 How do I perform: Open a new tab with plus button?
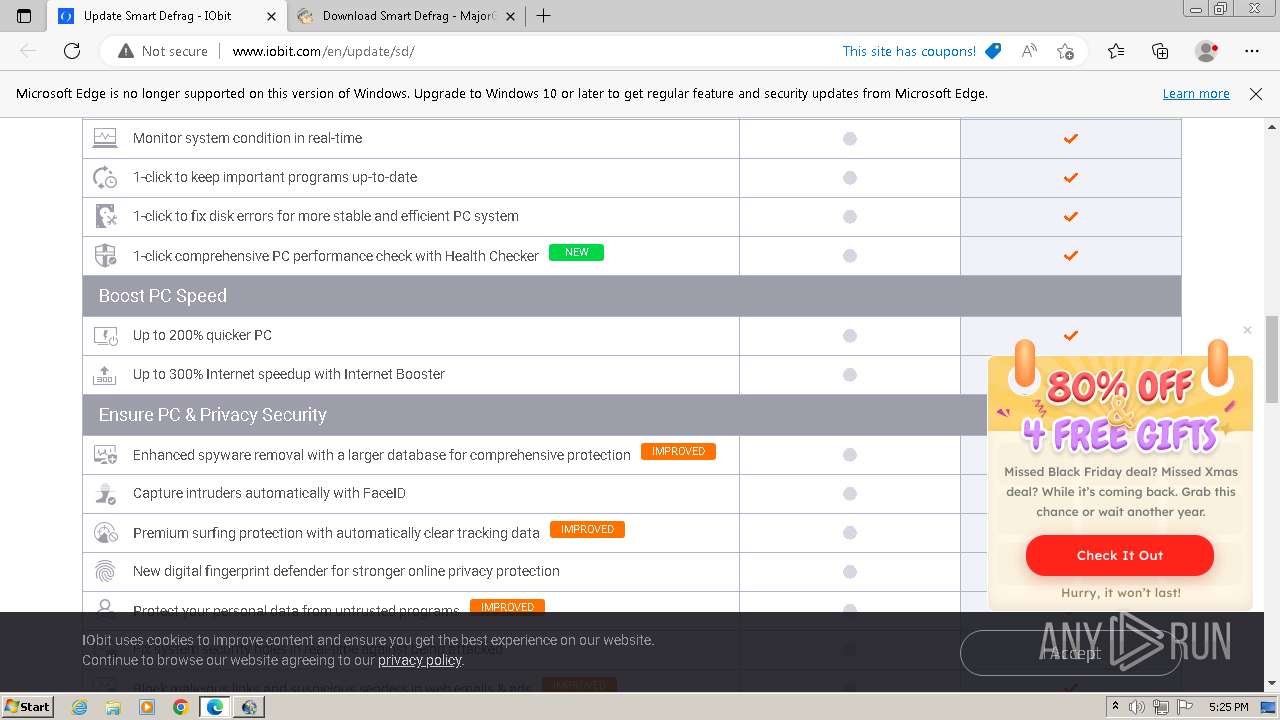click(x=543, y=16)
